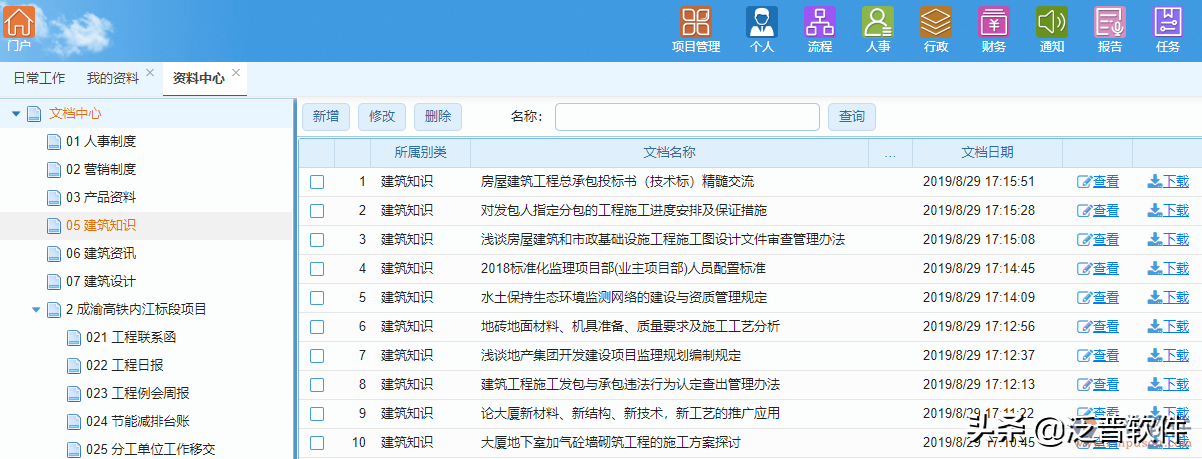
Task: Click document icon beside 文档中心 root
Action: pos(34,114)
